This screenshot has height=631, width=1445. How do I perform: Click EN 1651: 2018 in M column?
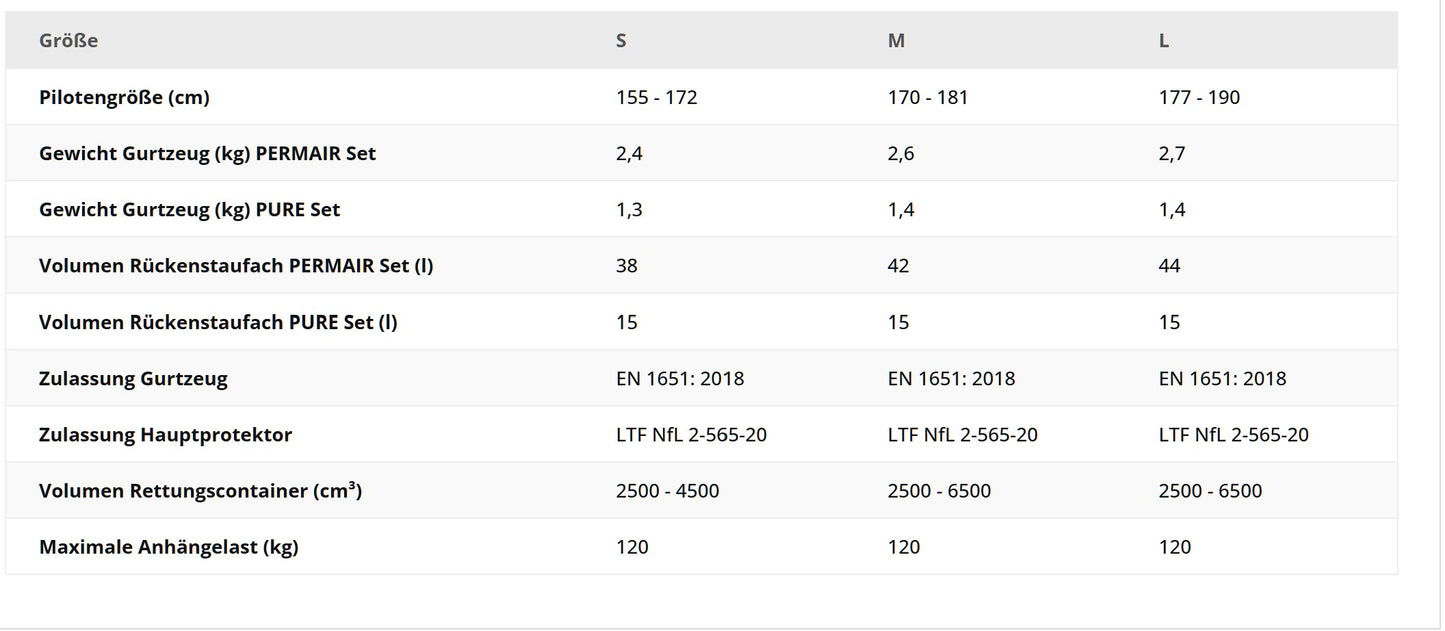point(951,378)
